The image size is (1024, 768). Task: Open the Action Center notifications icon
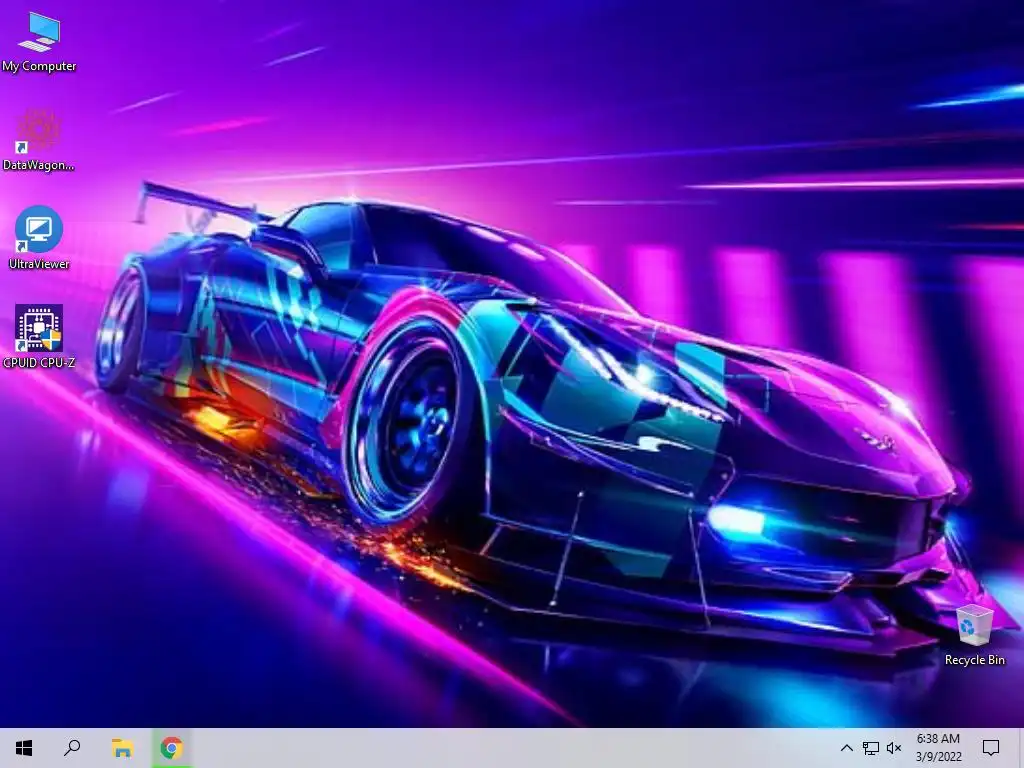pos(991,748)
